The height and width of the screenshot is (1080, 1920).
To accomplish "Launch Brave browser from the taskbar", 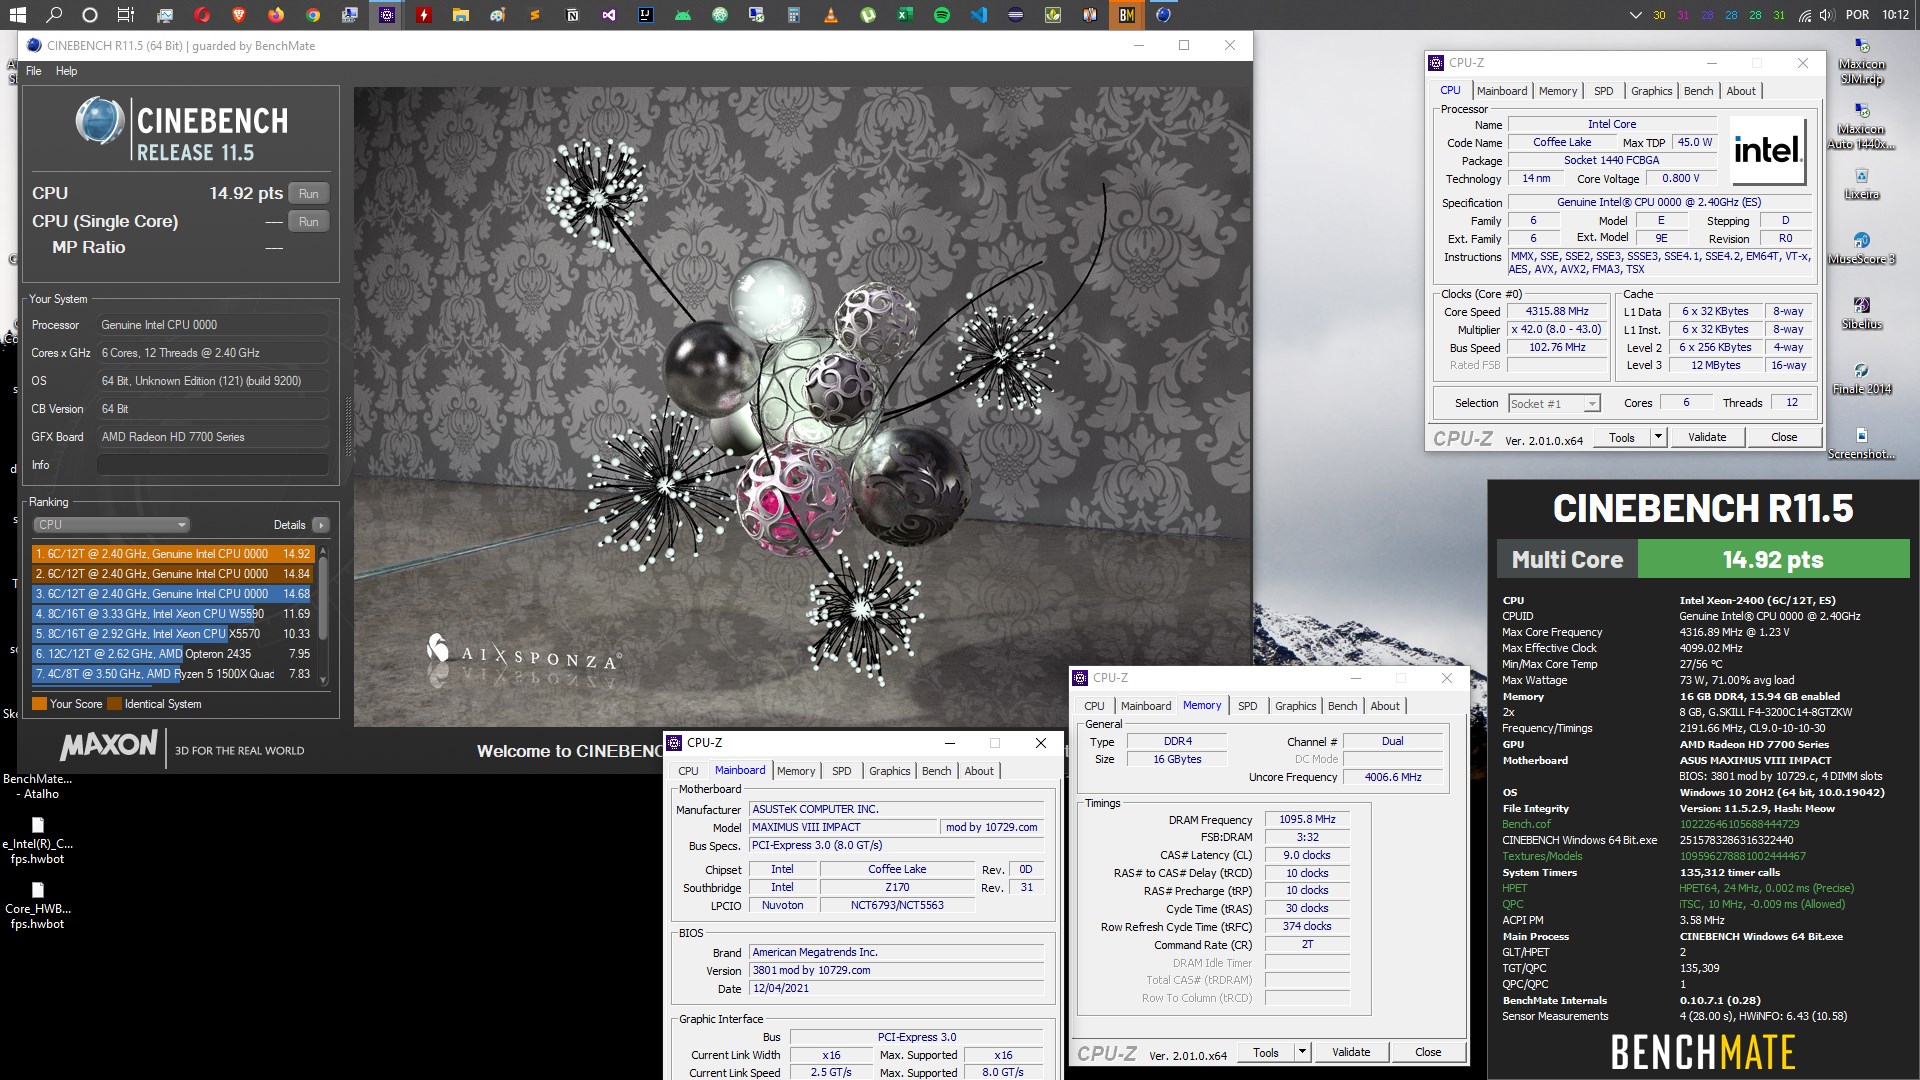I will (238, 15).
